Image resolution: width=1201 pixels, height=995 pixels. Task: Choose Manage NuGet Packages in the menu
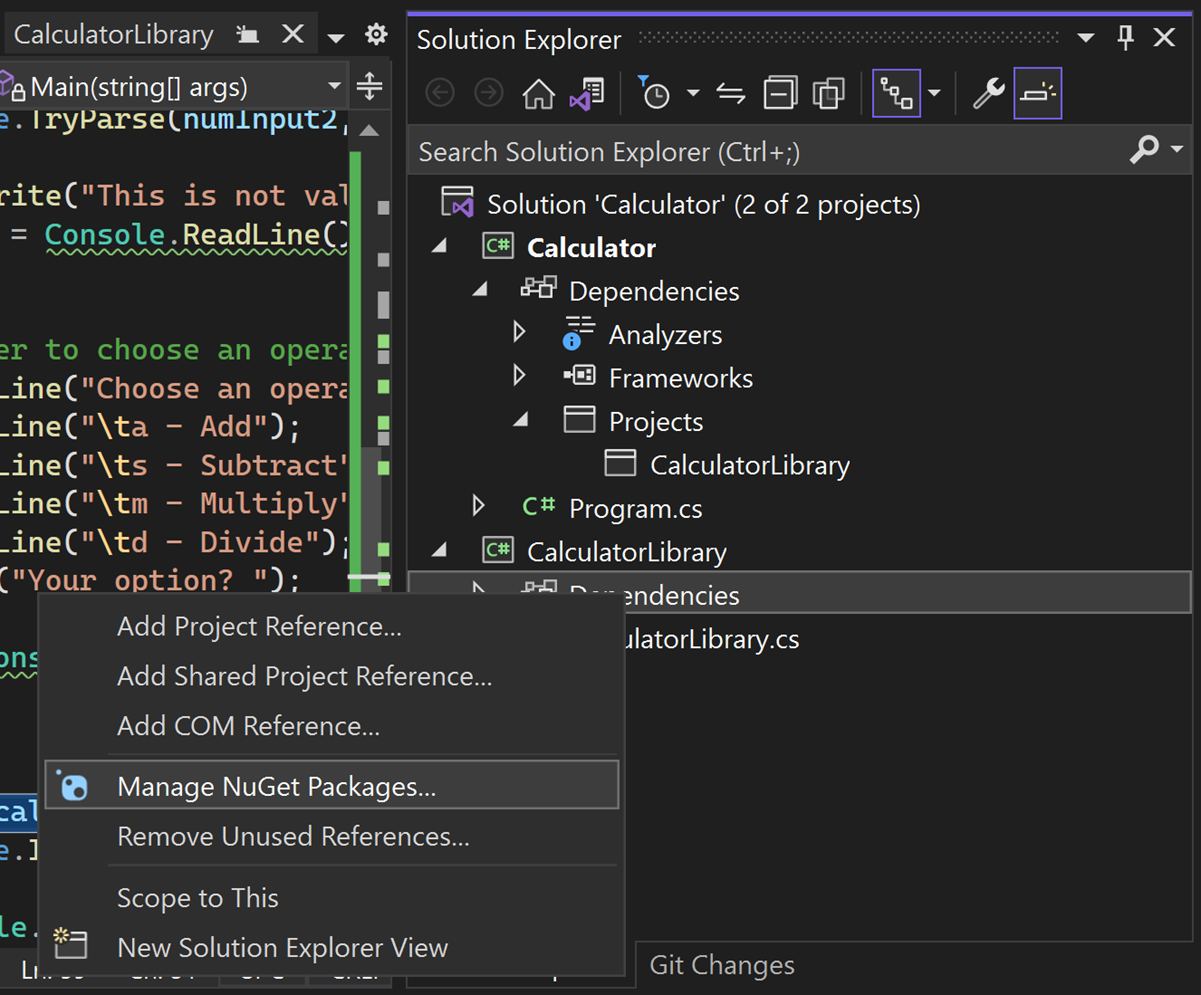pos(276,786)
